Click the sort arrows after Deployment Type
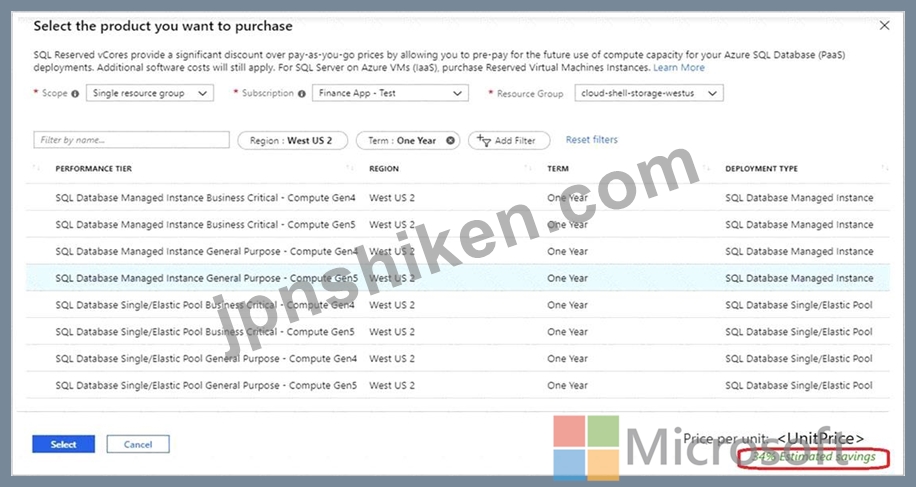Image resolution: width=916 pixels, height=487 pixels. pos(884,168)
